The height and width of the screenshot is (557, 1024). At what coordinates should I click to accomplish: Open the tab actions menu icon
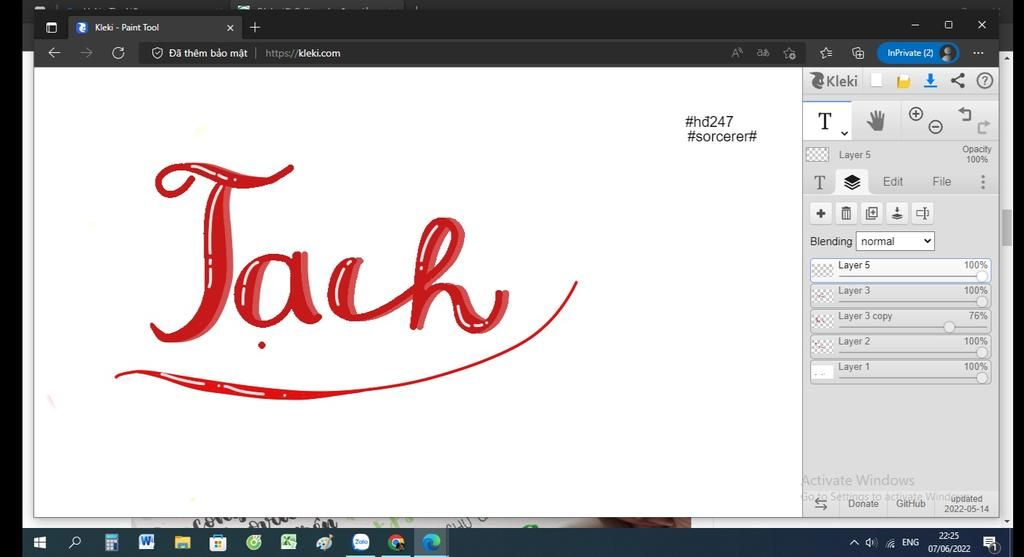pyautogui.click(x=52, y=27)
